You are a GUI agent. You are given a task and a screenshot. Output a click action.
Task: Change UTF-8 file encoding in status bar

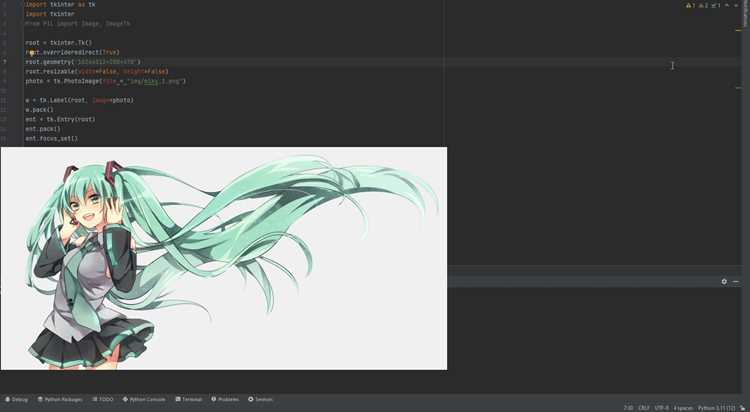(x=662, y=408)
